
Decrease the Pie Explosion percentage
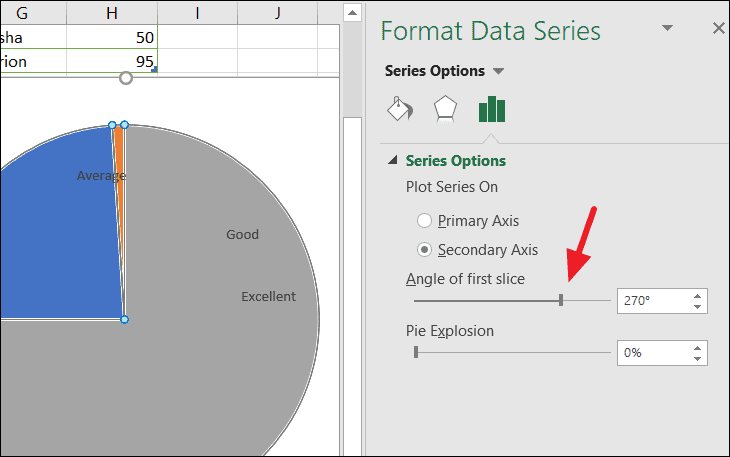[x=697, y=359]
